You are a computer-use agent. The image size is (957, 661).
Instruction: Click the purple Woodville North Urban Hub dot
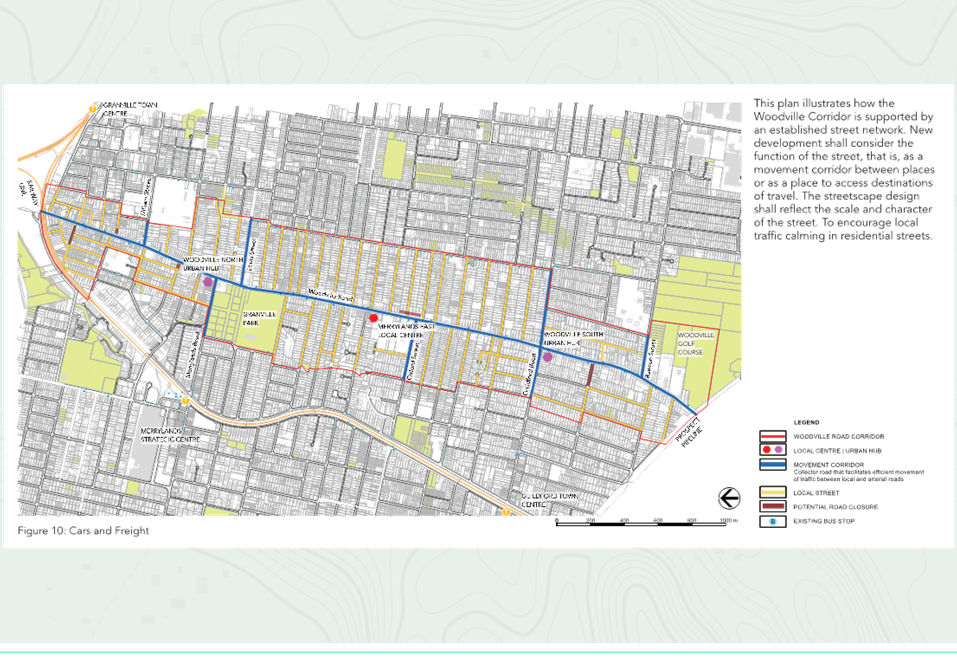point(209,282)
